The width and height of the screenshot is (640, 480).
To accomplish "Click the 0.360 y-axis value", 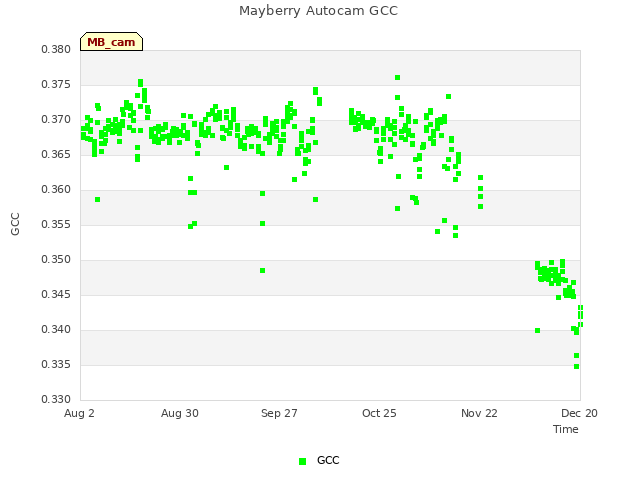I will (56, 190).
